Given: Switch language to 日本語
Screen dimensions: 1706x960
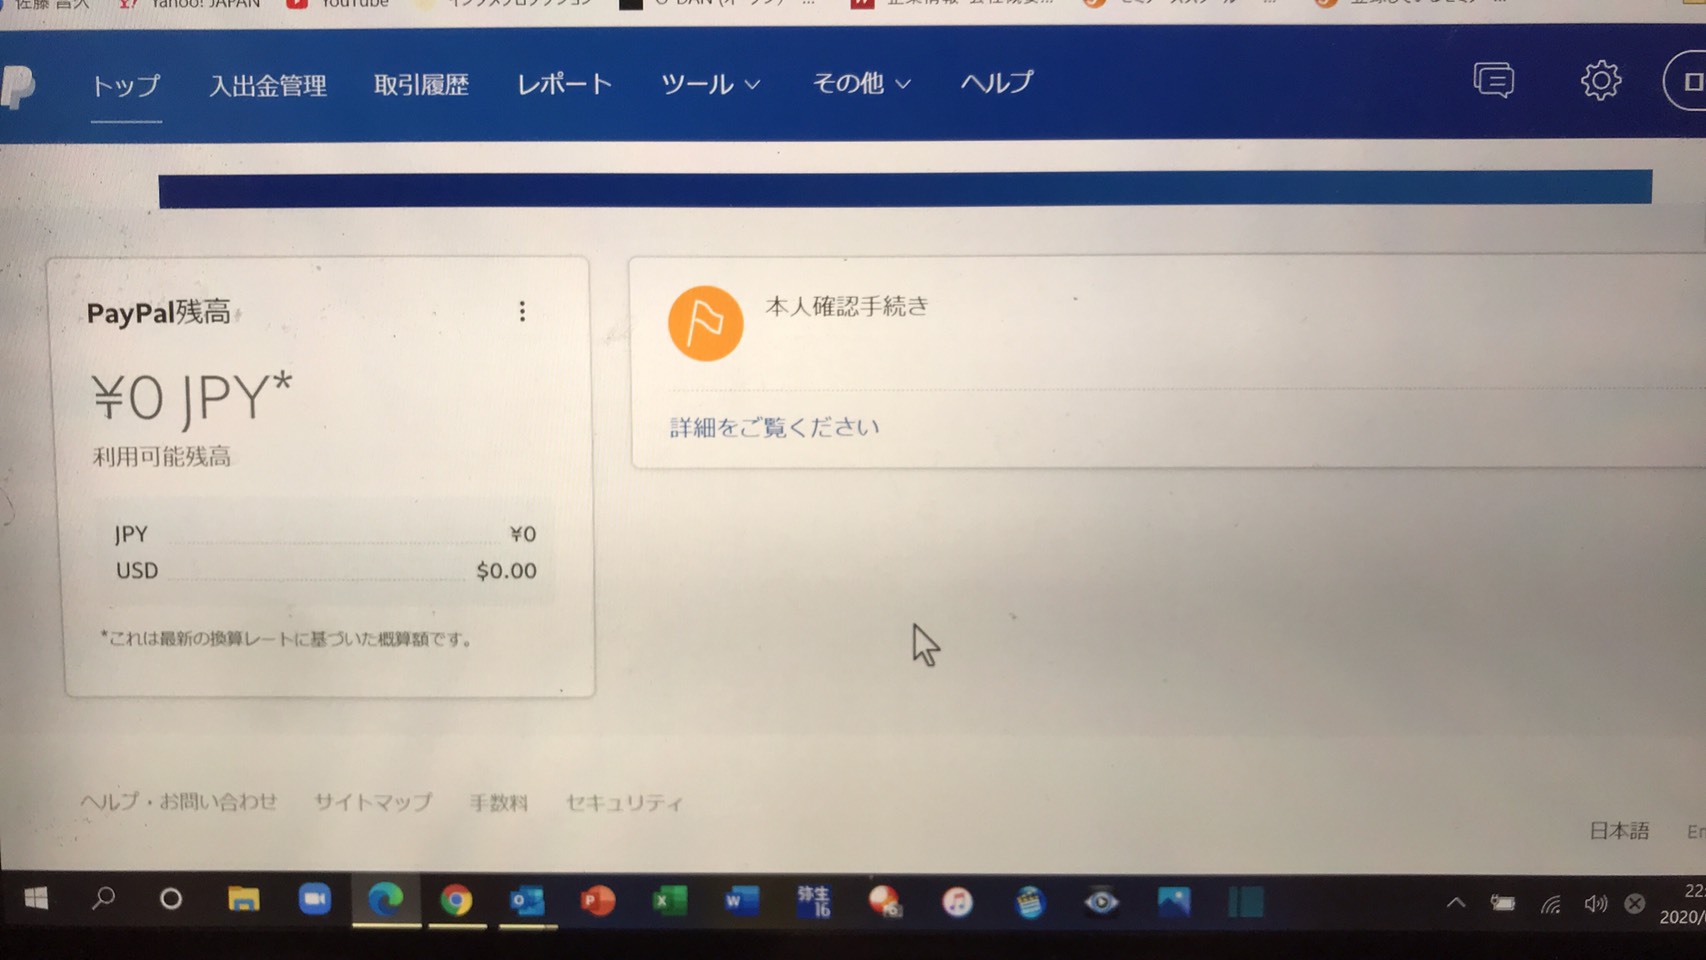Looking at the screenshot, I should [x=1619, y=831].
